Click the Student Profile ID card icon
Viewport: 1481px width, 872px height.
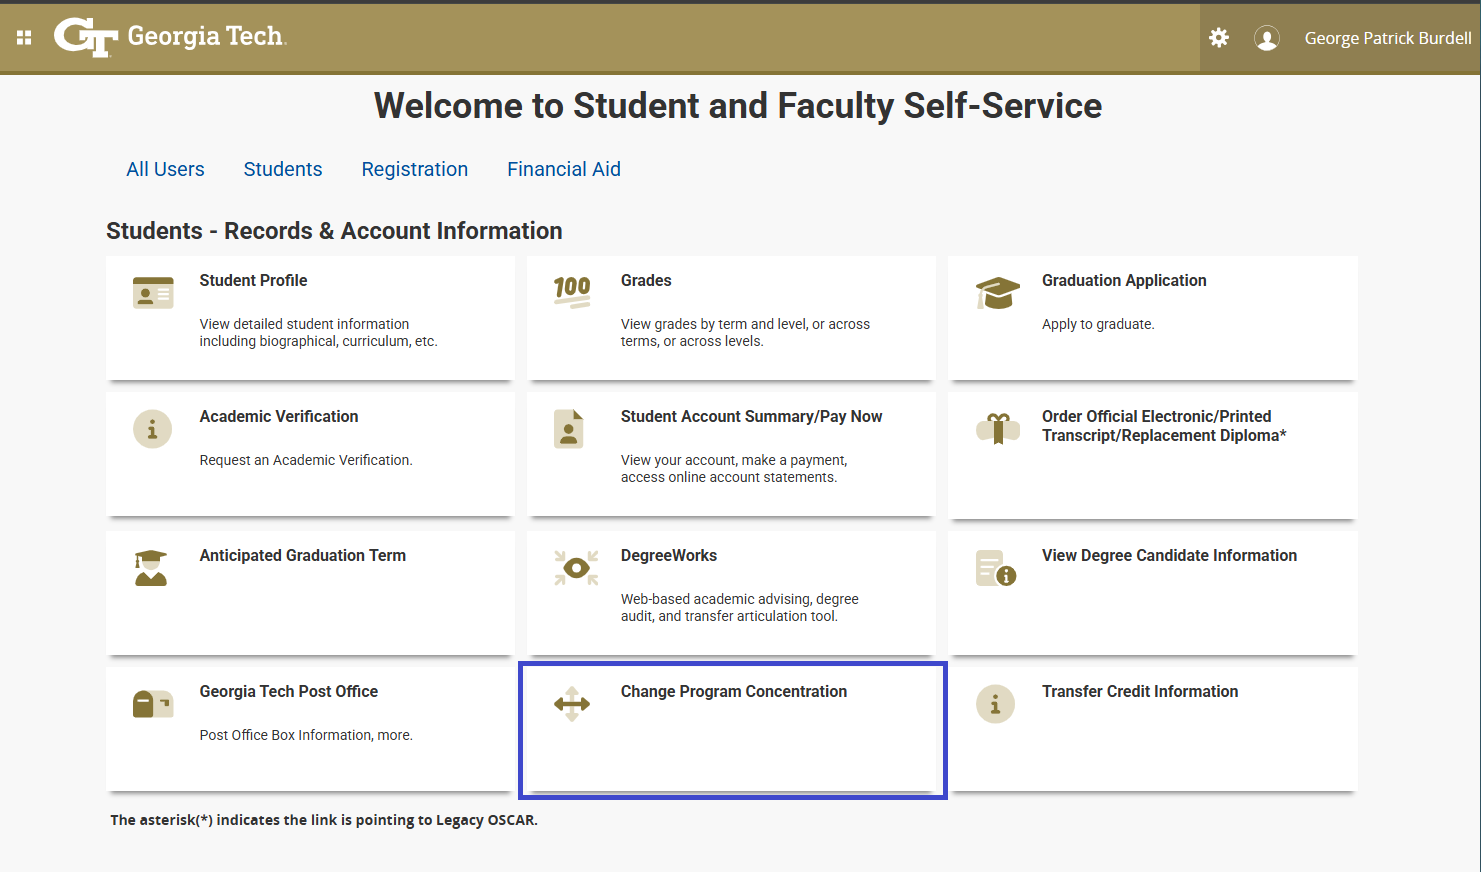(153, 293)
